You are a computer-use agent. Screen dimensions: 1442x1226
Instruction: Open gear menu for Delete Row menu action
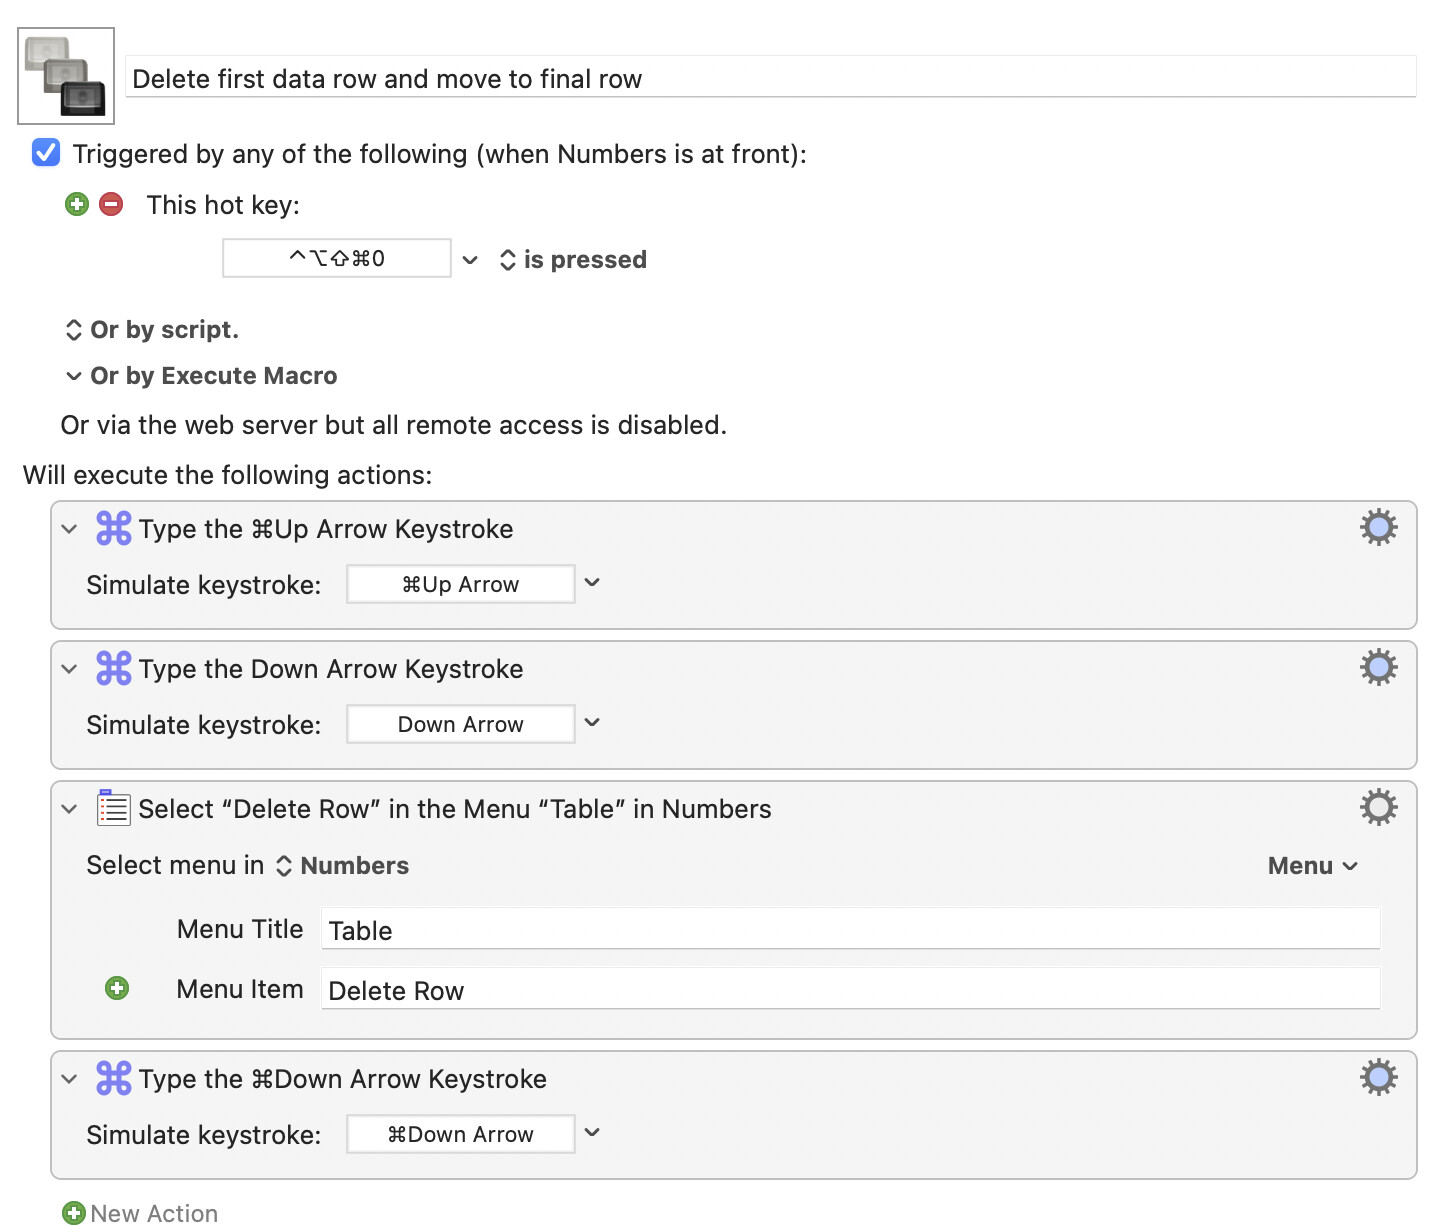click(x=1377, y=807)
